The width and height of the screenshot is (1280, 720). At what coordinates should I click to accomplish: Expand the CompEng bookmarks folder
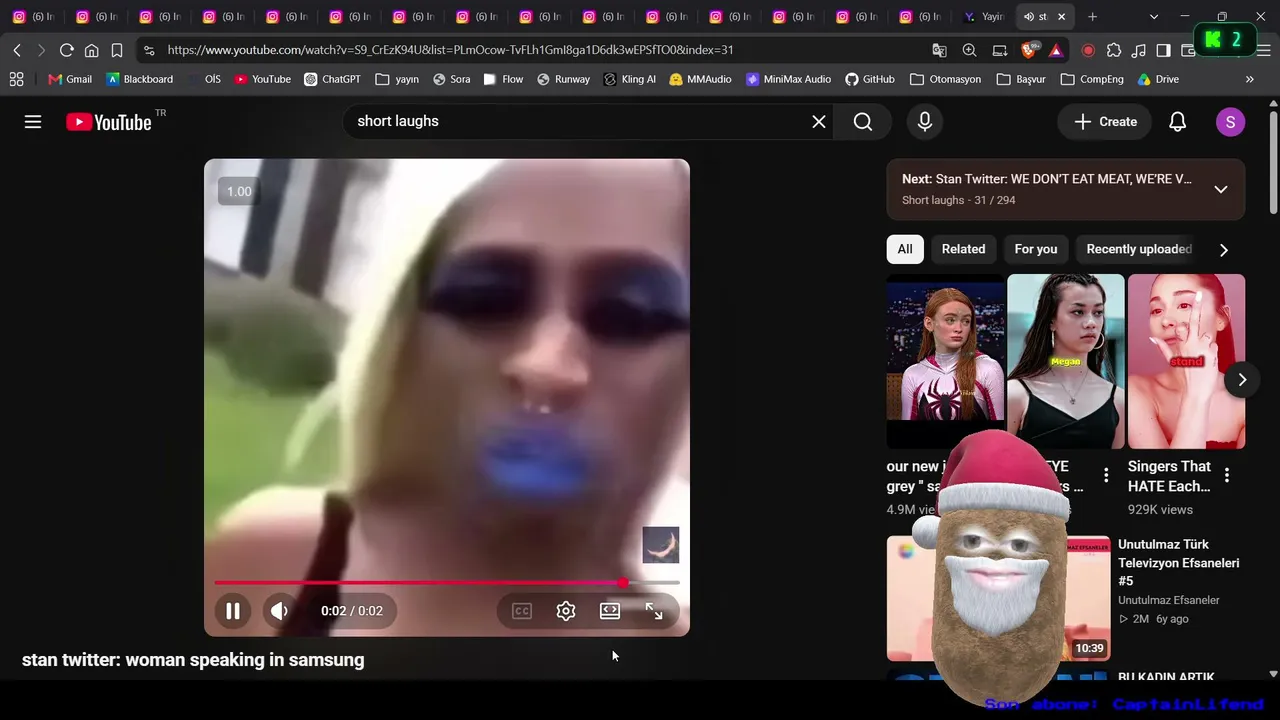[x=1092, y=79]
